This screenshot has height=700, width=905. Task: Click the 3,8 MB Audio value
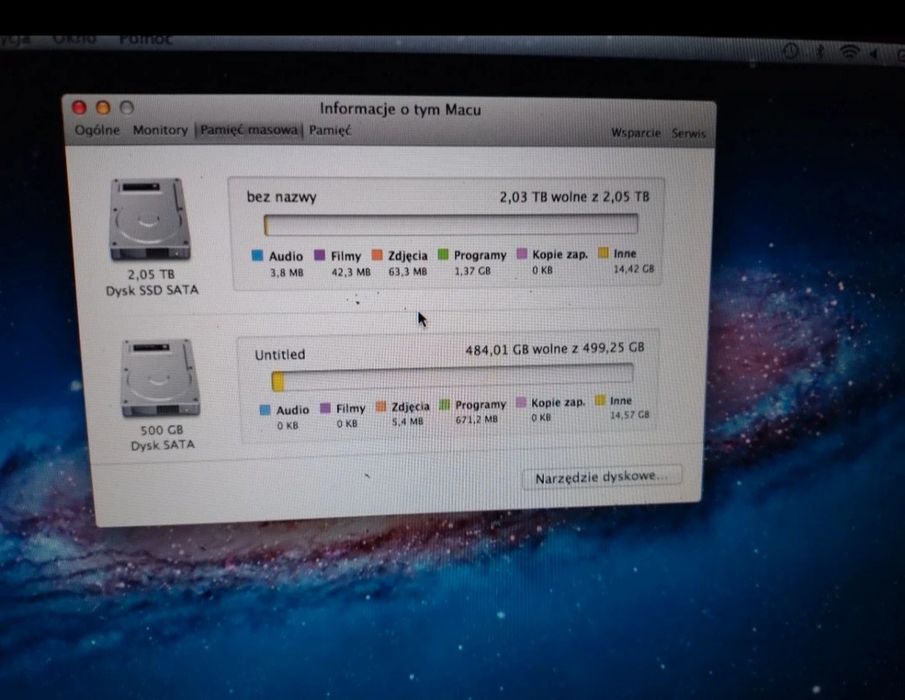coord(286,272)
